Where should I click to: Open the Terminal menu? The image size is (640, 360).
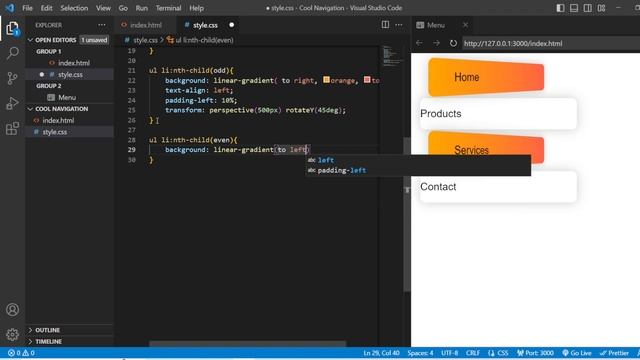pyautogui.click(x=168, y=8)
